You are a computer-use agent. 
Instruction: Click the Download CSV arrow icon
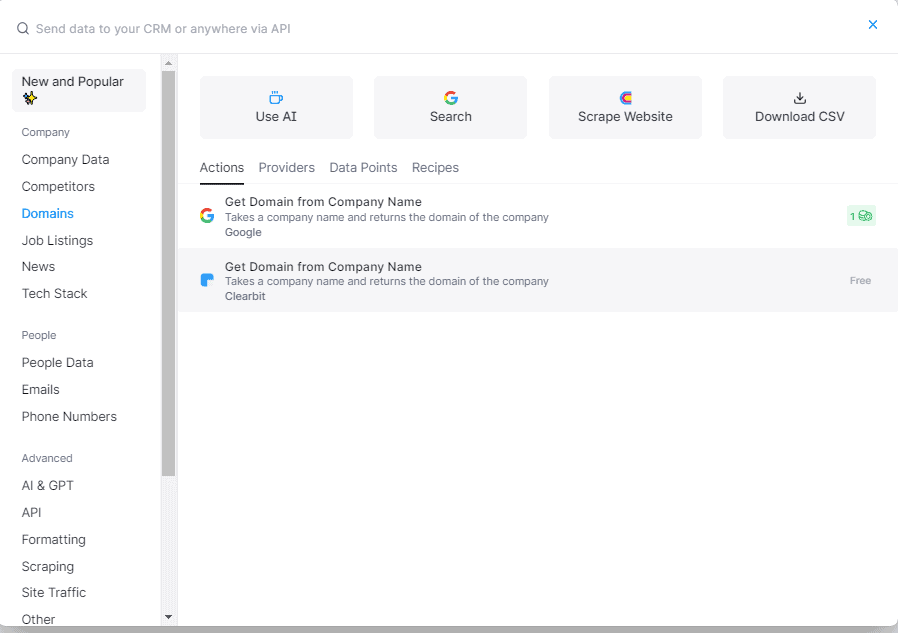pos(800,98)
